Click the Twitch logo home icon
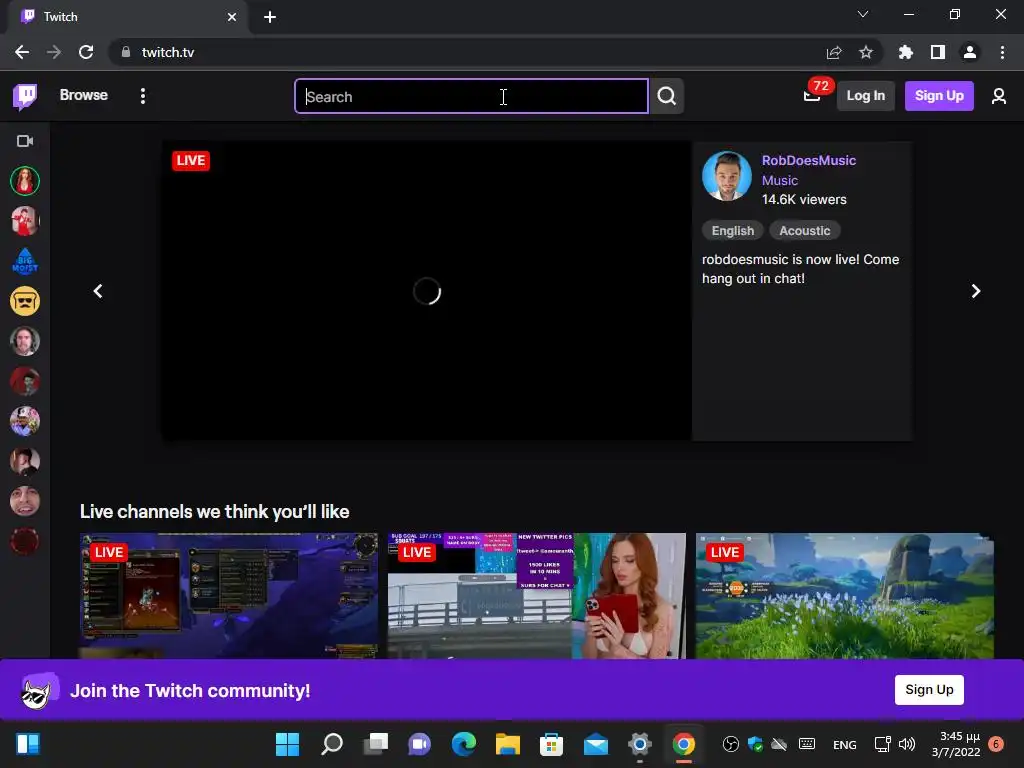 click(25, 96)
